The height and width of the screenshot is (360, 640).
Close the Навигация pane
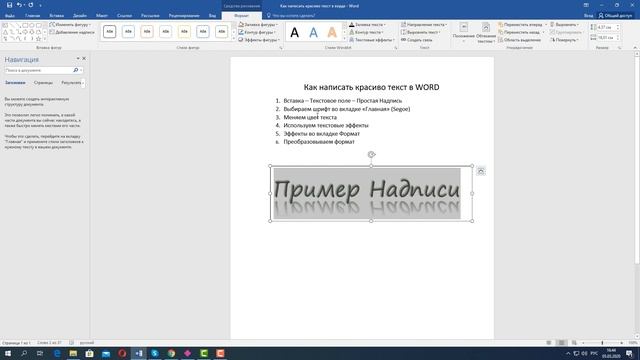(x=84, y=59)
